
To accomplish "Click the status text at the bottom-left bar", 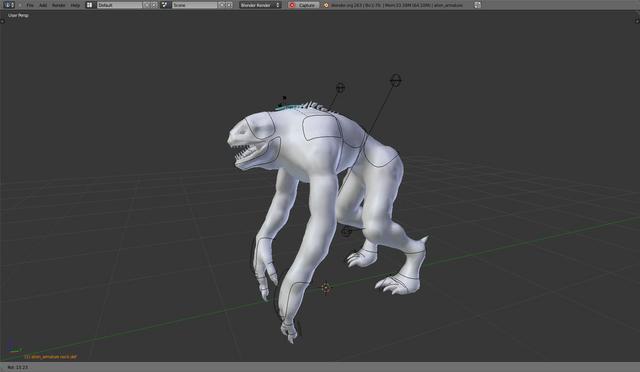I will click(18, 367).
